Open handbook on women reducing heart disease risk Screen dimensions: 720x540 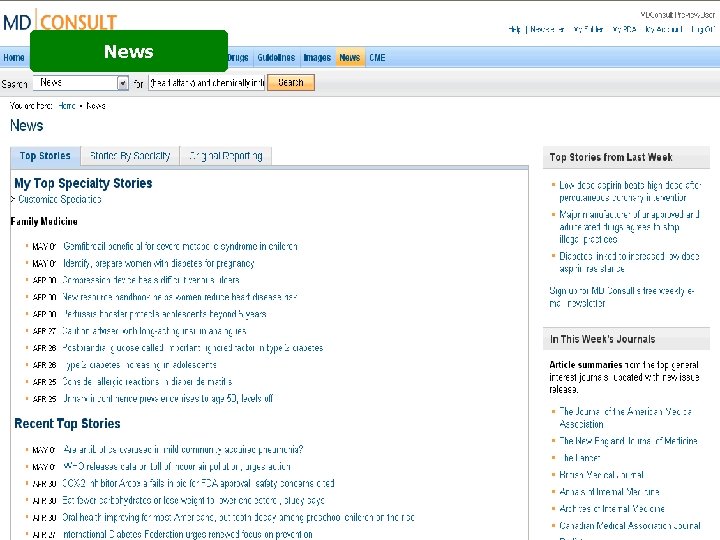pos(180,297)
